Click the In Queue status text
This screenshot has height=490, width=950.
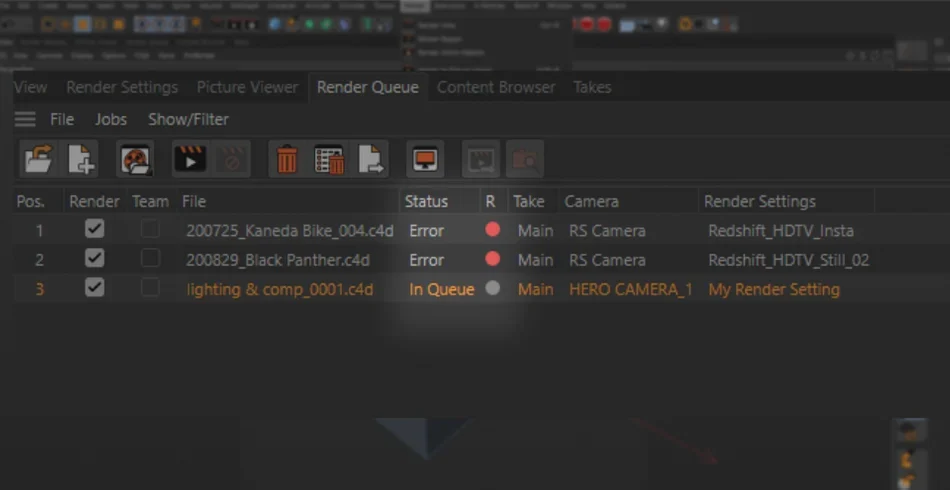coord(442,290)
